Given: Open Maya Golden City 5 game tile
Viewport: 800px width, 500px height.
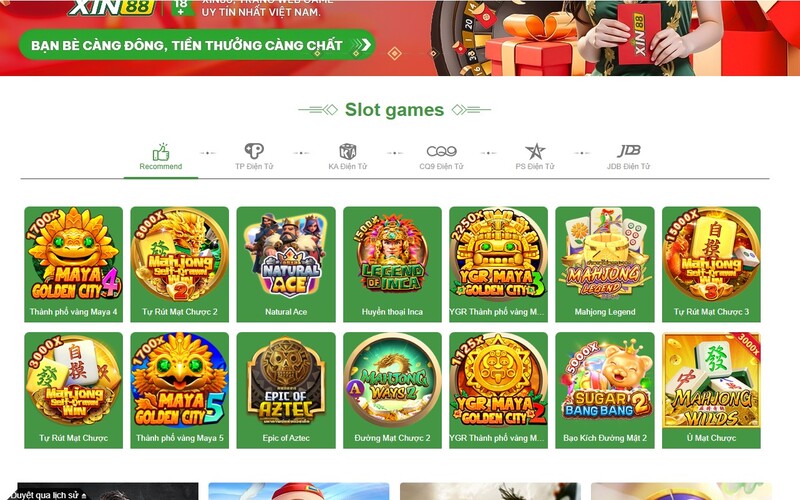Looking at the screenshot, I should click(x=180, y=390).
